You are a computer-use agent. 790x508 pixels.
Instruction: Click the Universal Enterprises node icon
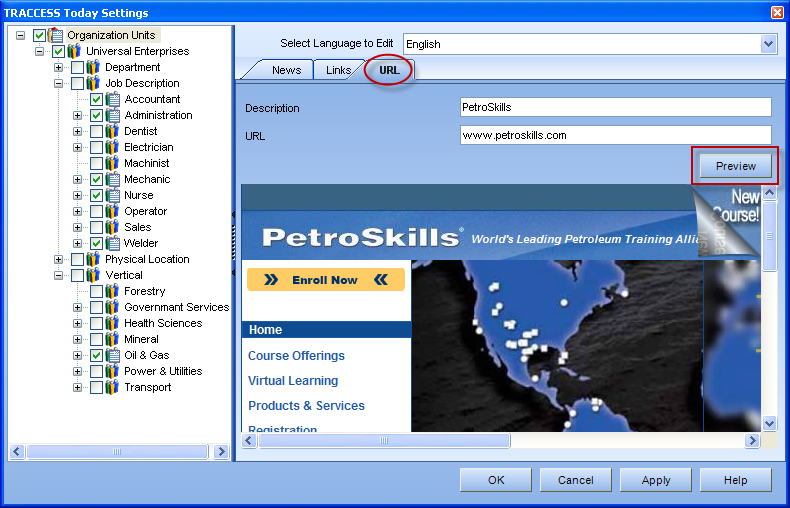[x=75, y=51]
